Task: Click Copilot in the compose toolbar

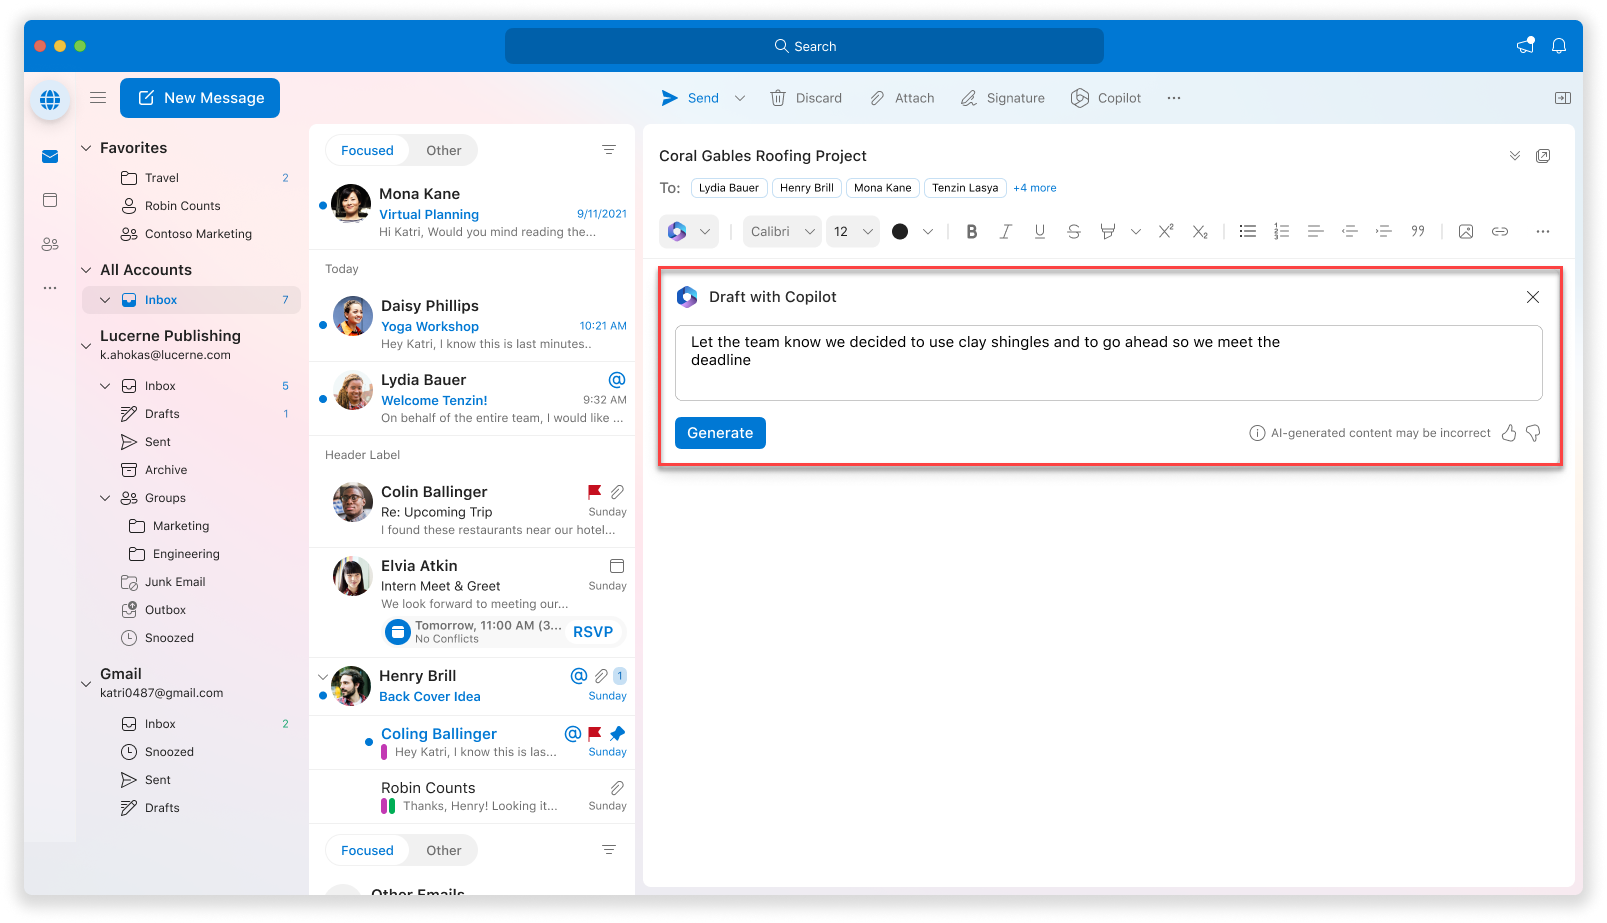Action: pos(1105,98)
